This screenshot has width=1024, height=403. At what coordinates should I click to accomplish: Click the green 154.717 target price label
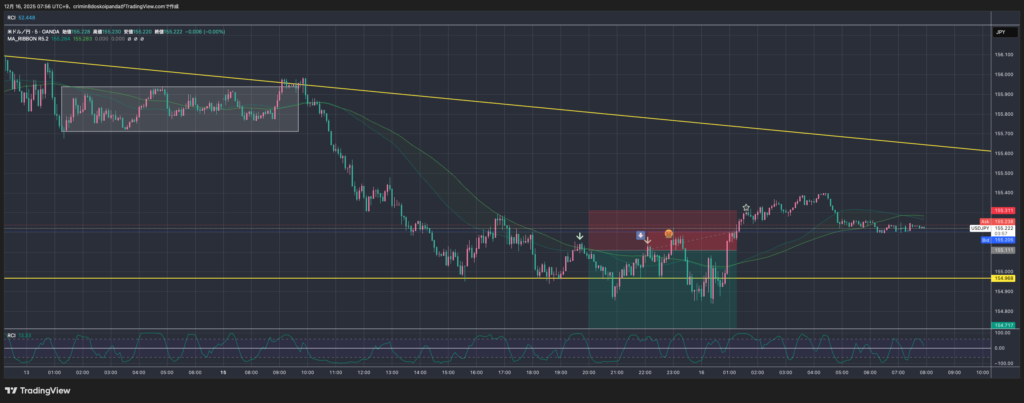tap(1001, 326)
